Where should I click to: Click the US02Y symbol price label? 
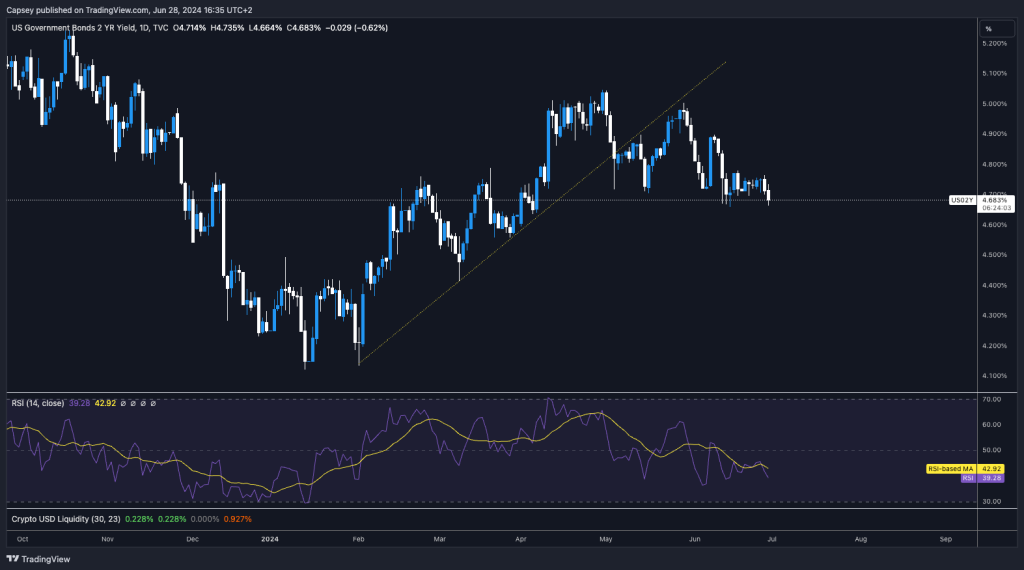click(961, 200)
